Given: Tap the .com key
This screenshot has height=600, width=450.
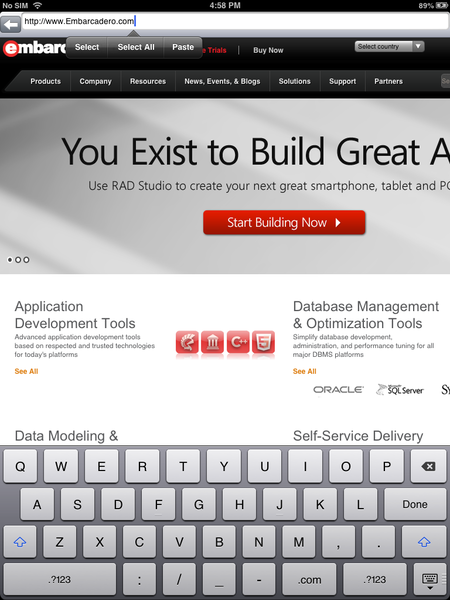Looking at the screenshot, I should pos(310,580).
